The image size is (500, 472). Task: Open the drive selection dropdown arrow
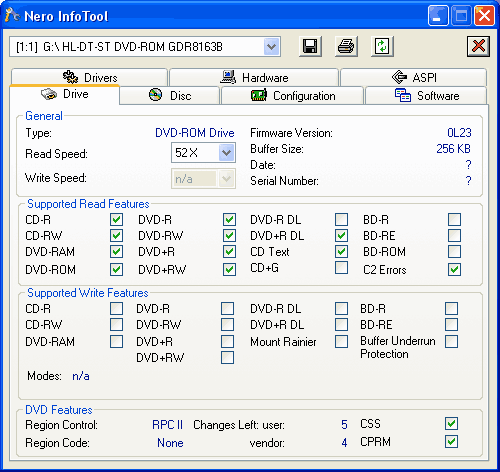click(x=272, y=47)
